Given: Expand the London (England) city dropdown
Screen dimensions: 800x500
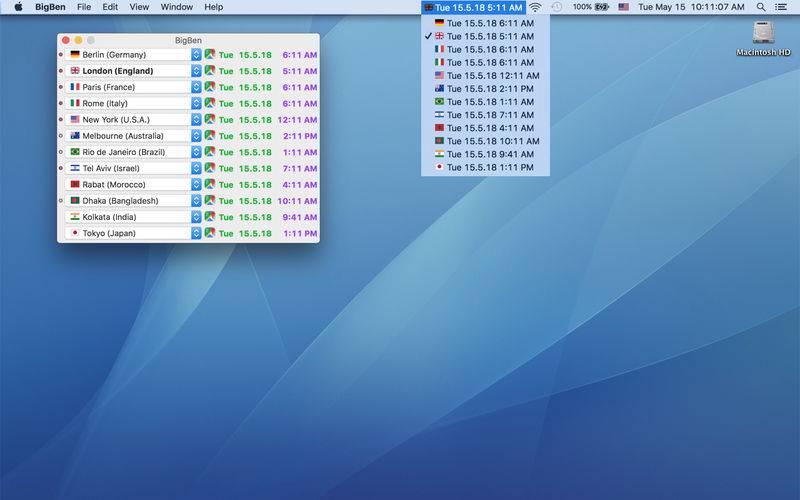Looking at the screenshot, I should pyautogui.click(x=196, y=71).
